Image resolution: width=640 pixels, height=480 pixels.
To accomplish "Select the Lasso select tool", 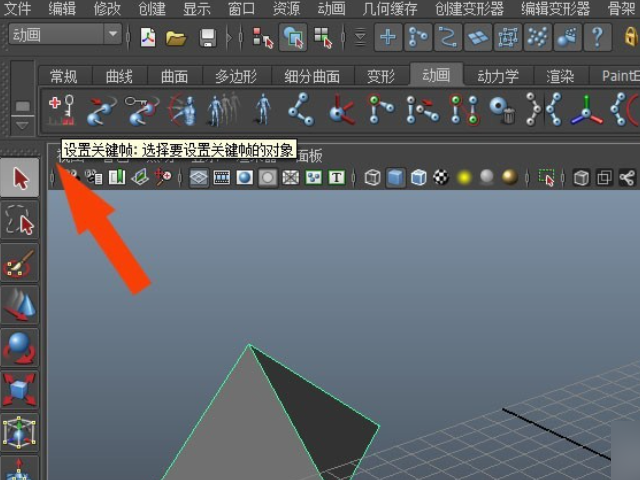I will 20,220.
